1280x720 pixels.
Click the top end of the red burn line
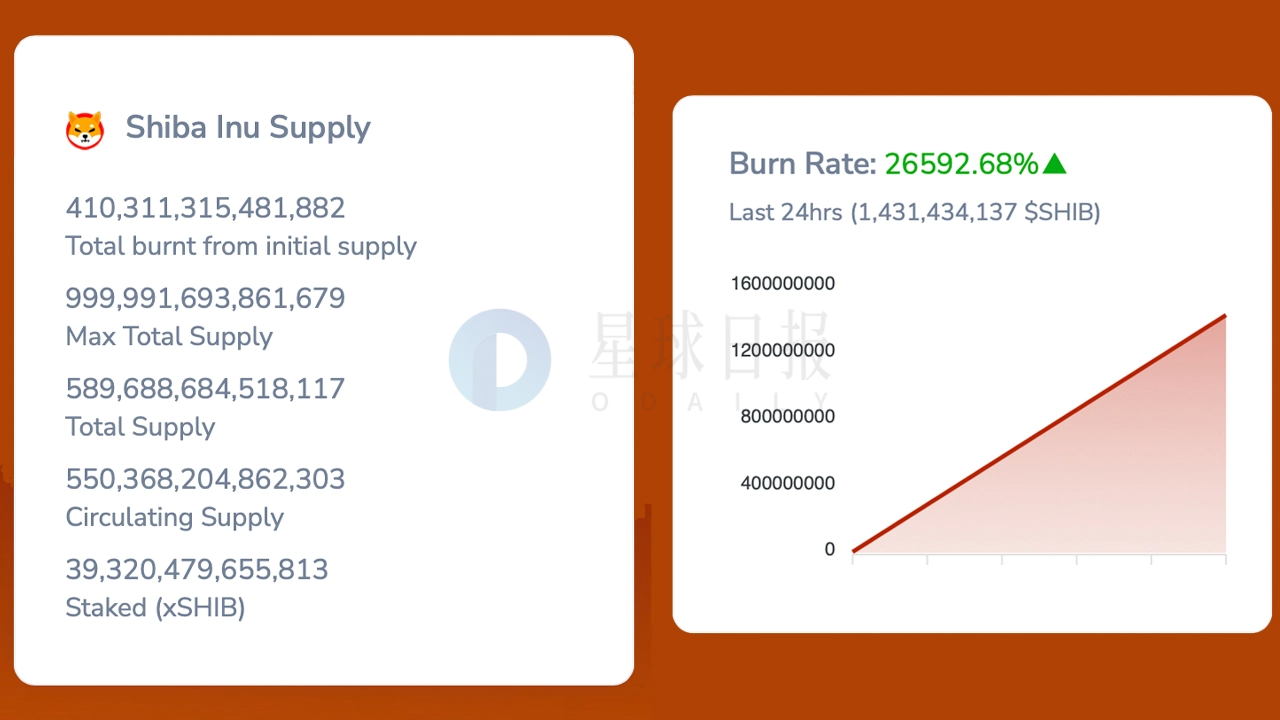[1224, 317]
